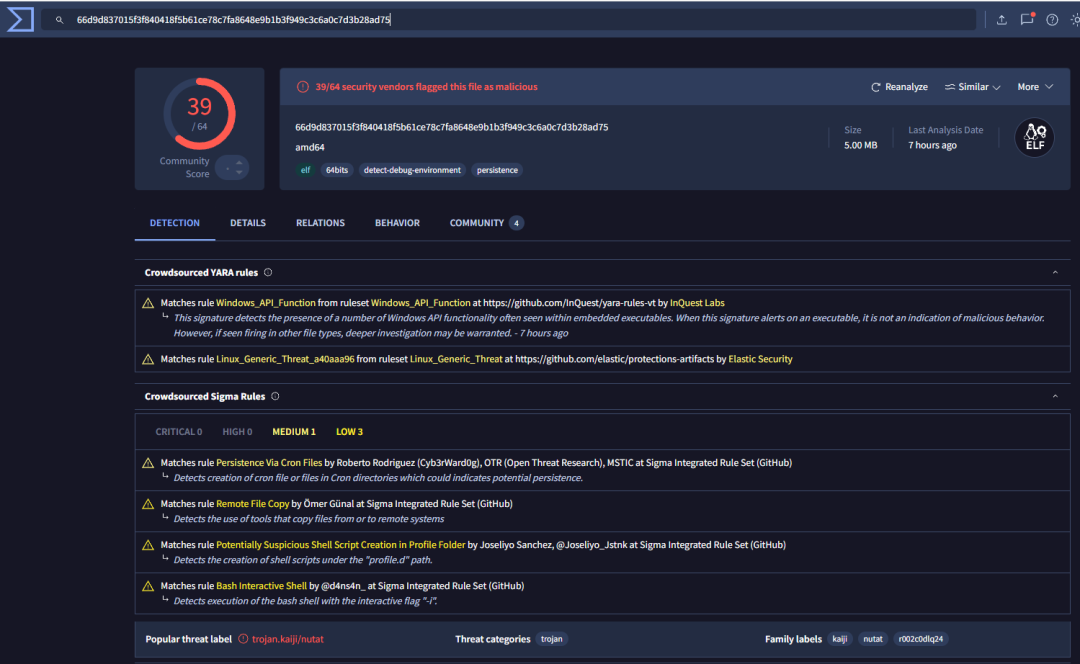Open the InQuest Labs link

697,303
